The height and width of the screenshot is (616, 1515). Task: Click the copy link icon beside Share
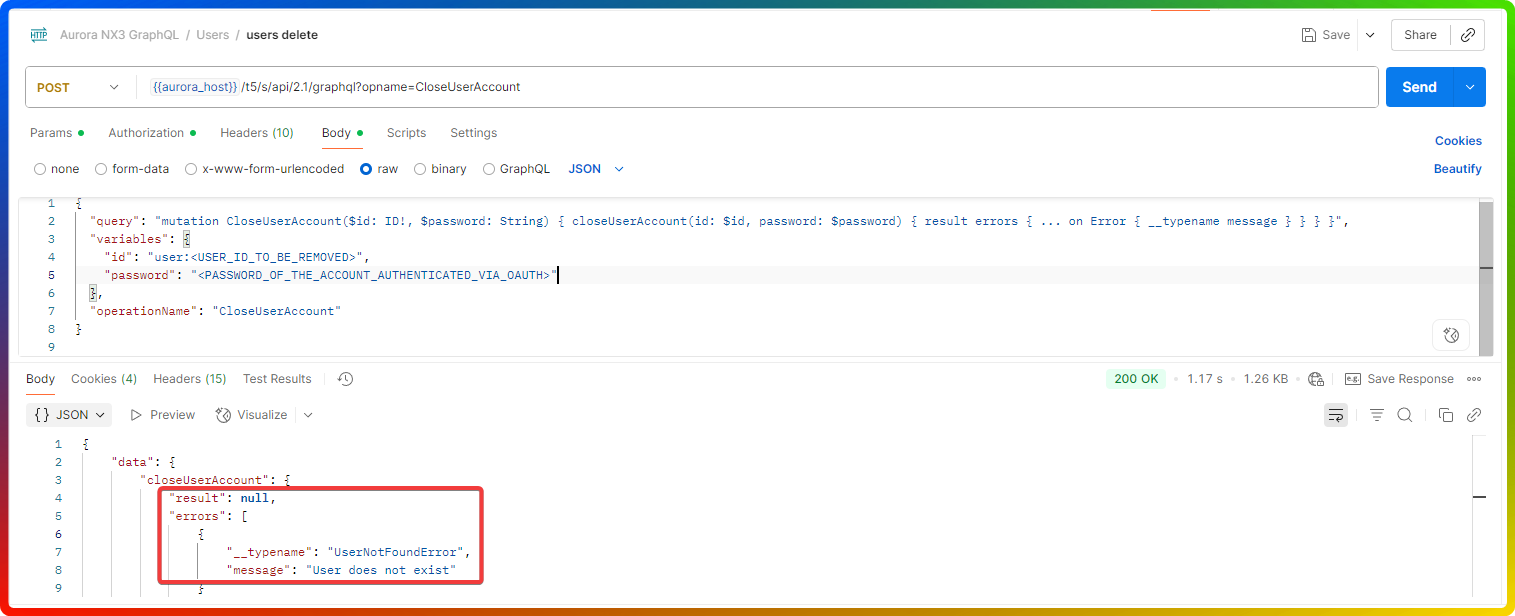pos(1467,35)
